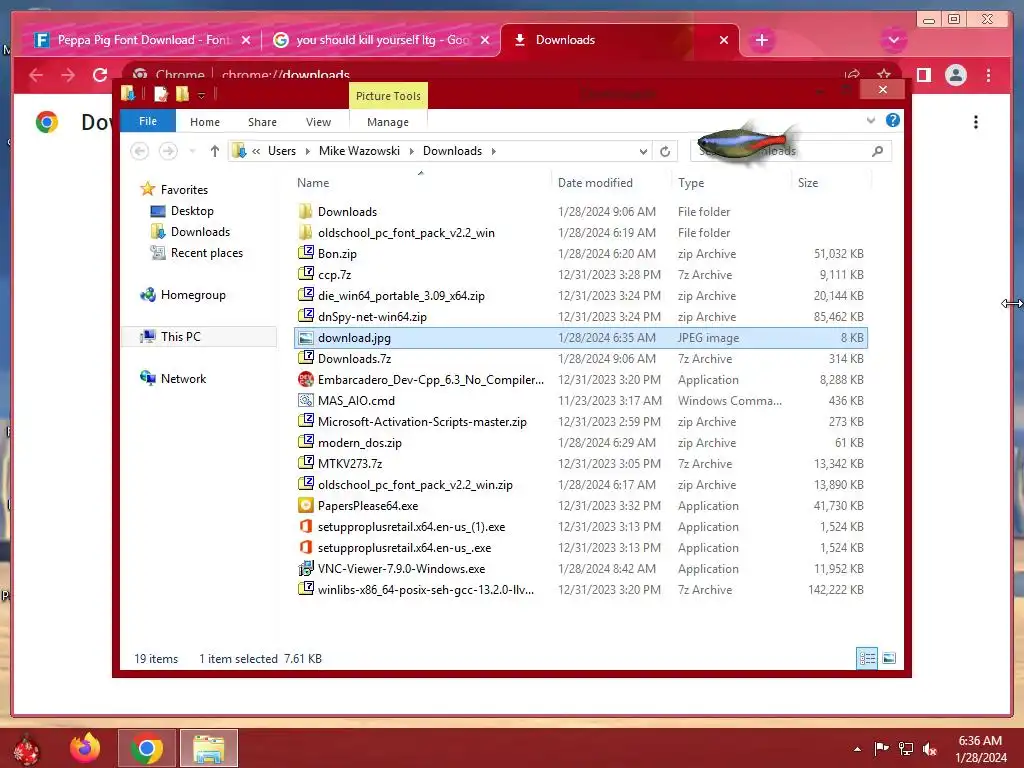This screenshot has height=768, width=1024.
Task: Open Firefox from the taskbar
Action: click(86, 748)
